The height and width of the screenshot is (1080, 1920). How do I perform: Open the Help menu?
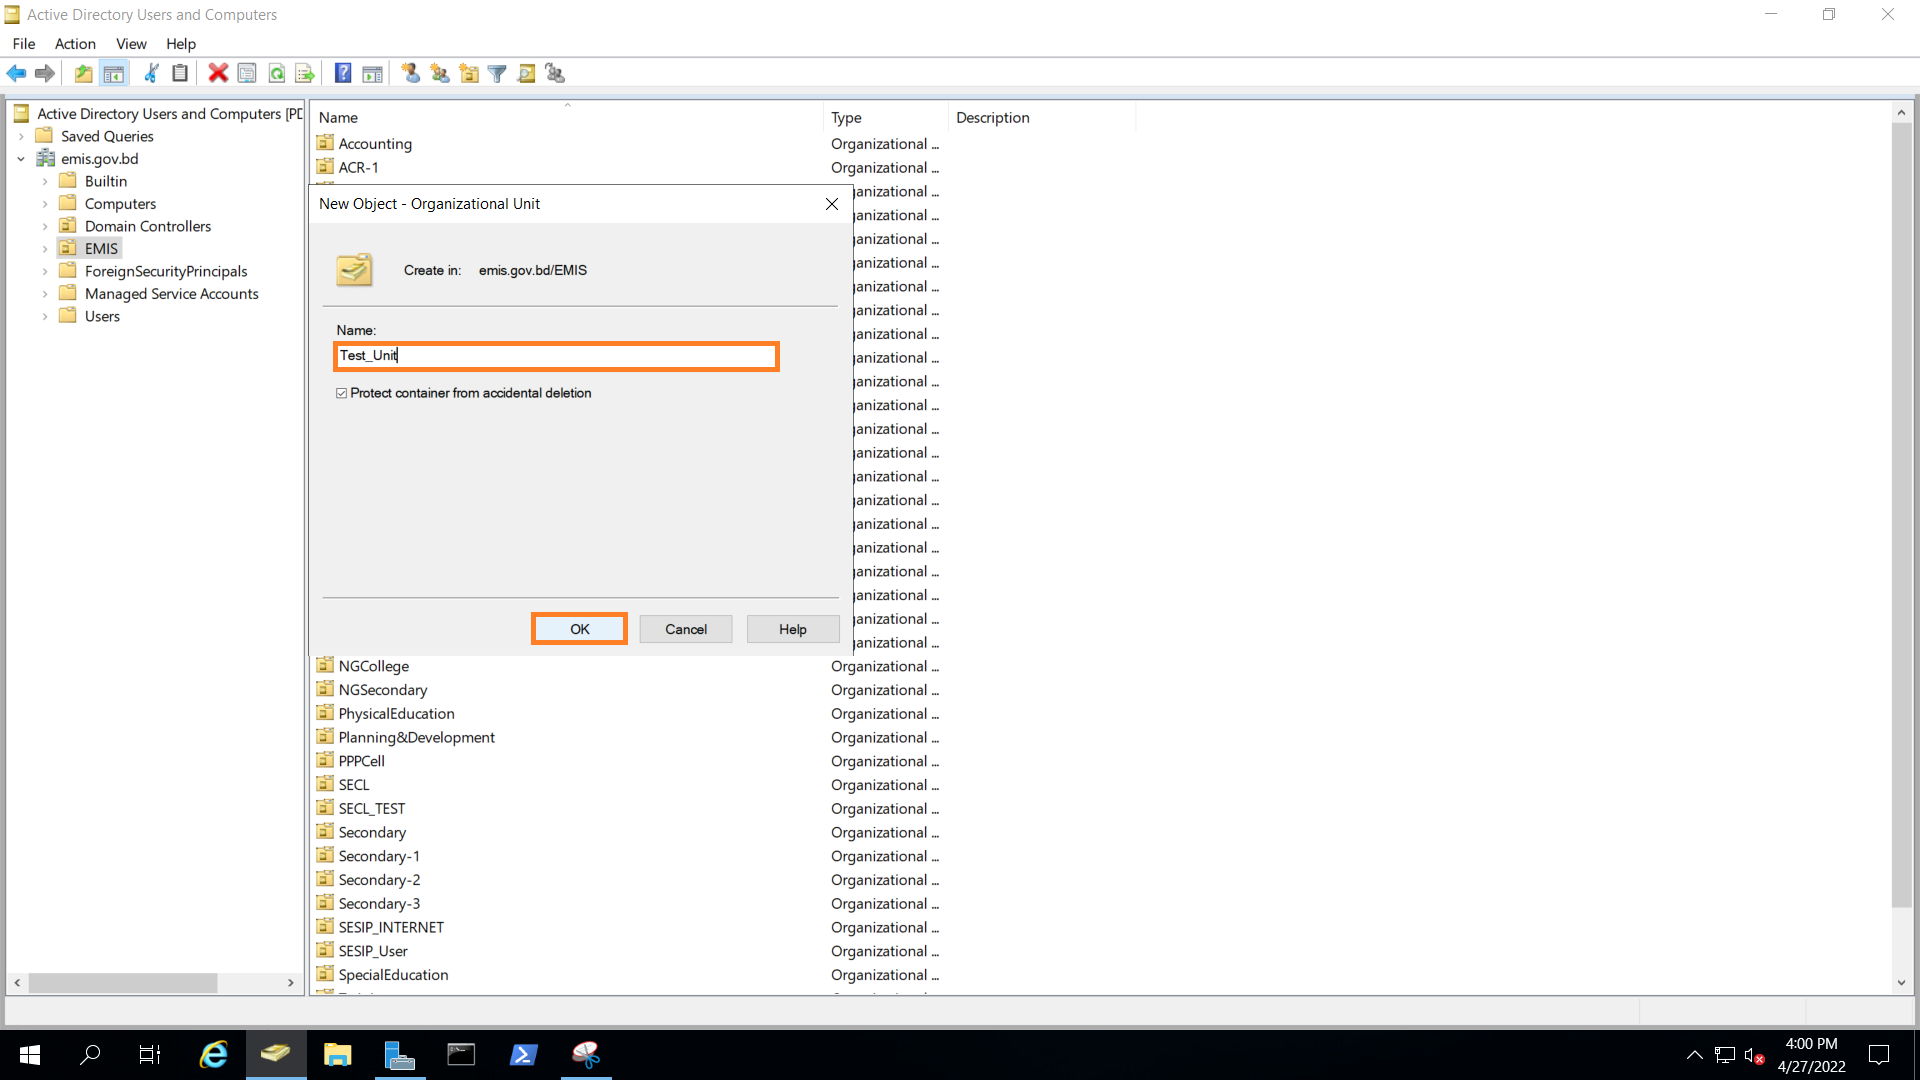pyautogui.click(x=181, y=44)
